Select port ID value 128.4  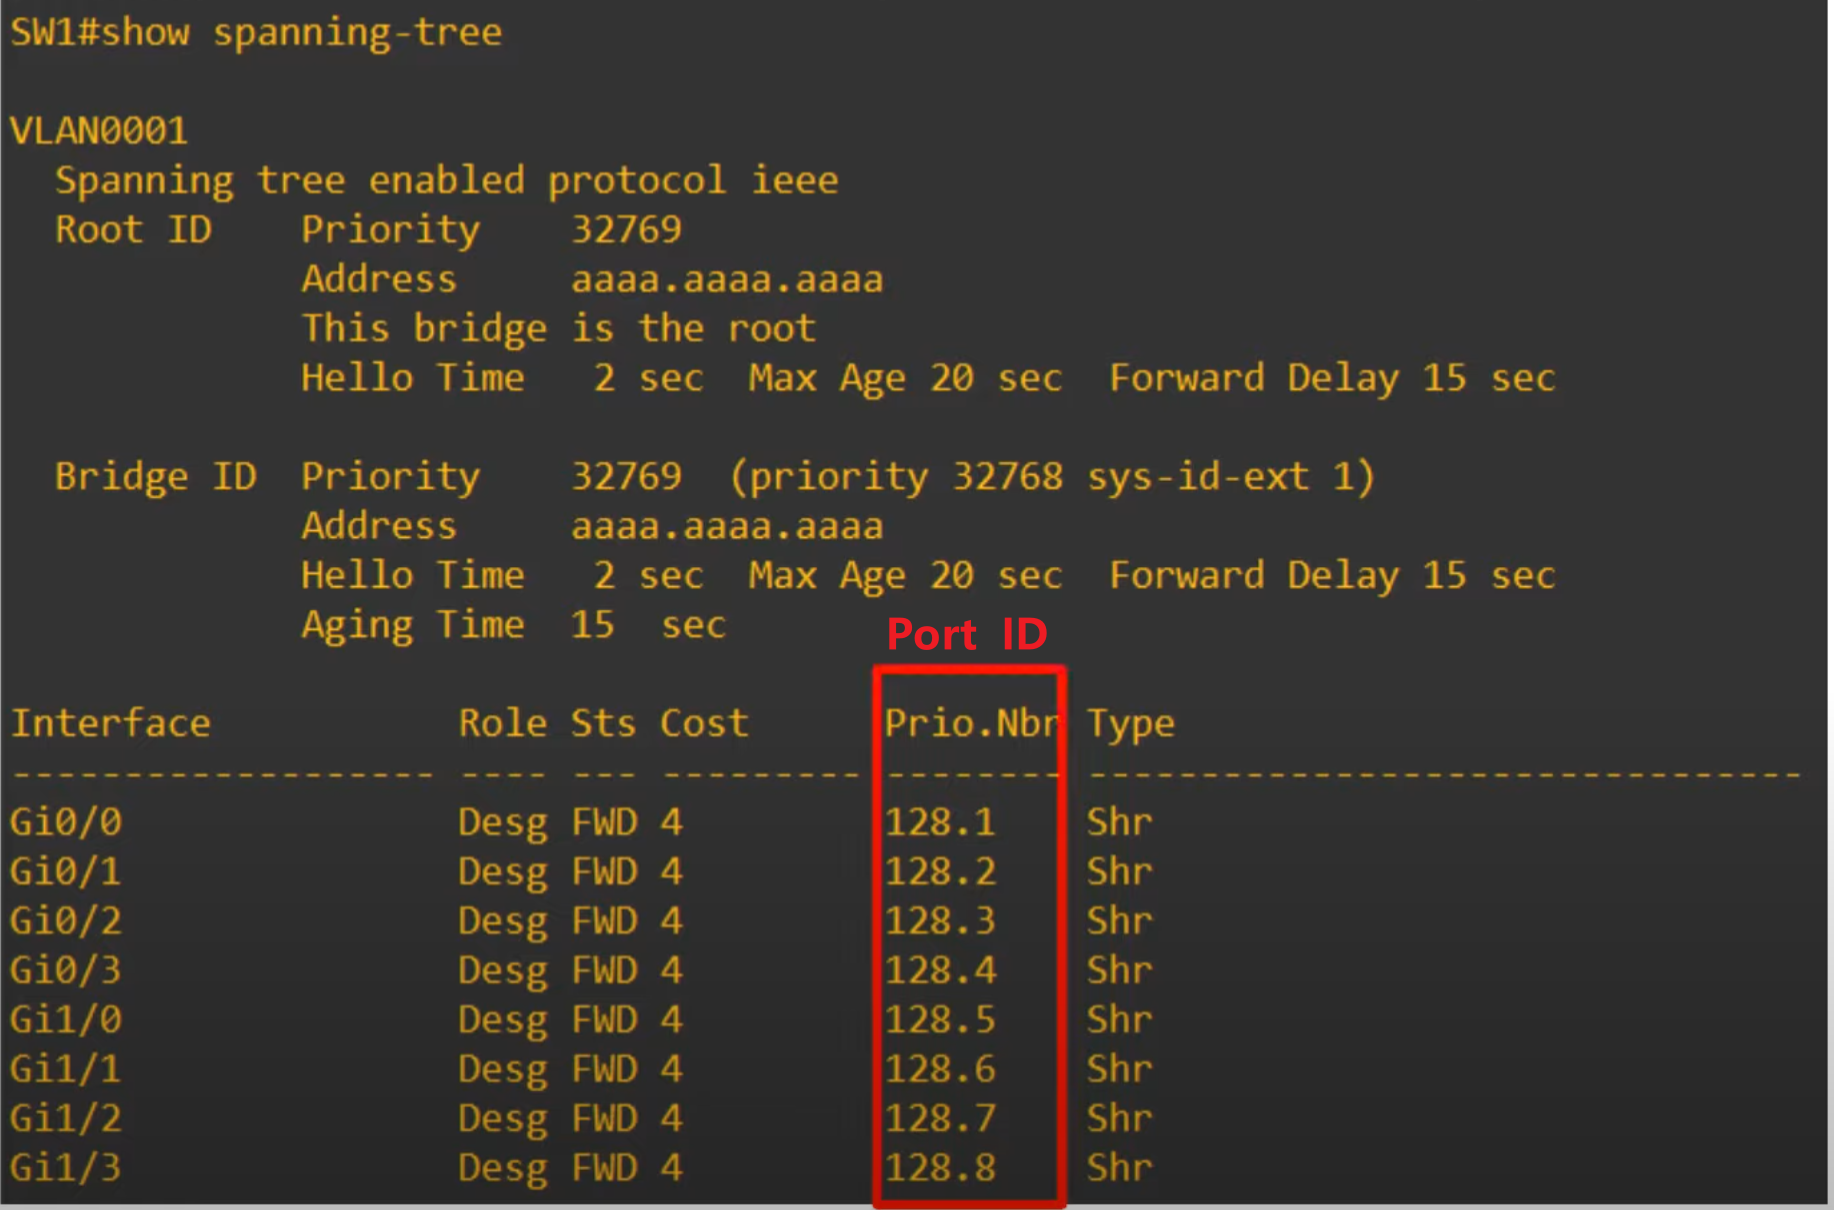tap(940, 971)
